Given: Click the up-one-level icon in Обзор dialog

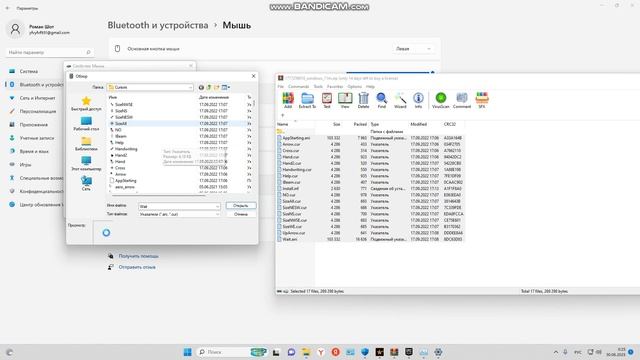Looking at the screenshot, I should click(209, 87).
